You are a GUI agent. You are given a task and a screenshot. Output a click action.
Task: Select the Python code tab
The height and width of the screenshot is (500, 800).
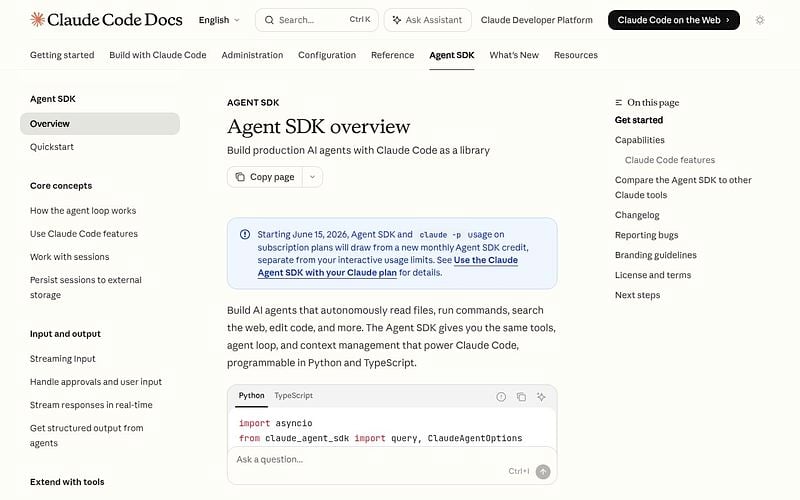[252, 395]
